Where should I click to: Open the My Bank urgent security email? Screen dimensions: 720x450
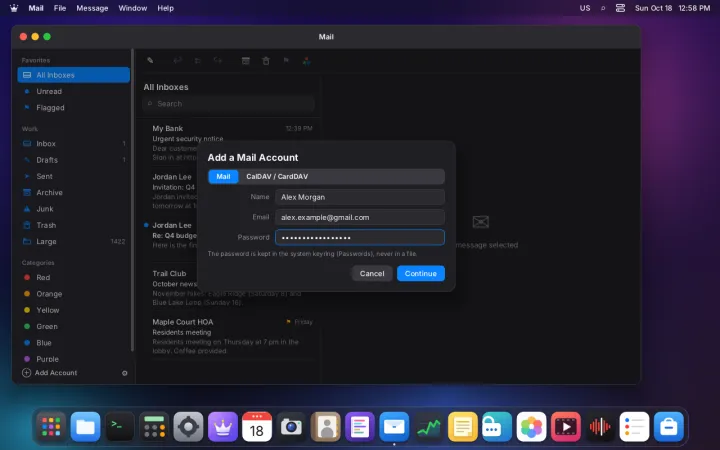coord(228,143)
